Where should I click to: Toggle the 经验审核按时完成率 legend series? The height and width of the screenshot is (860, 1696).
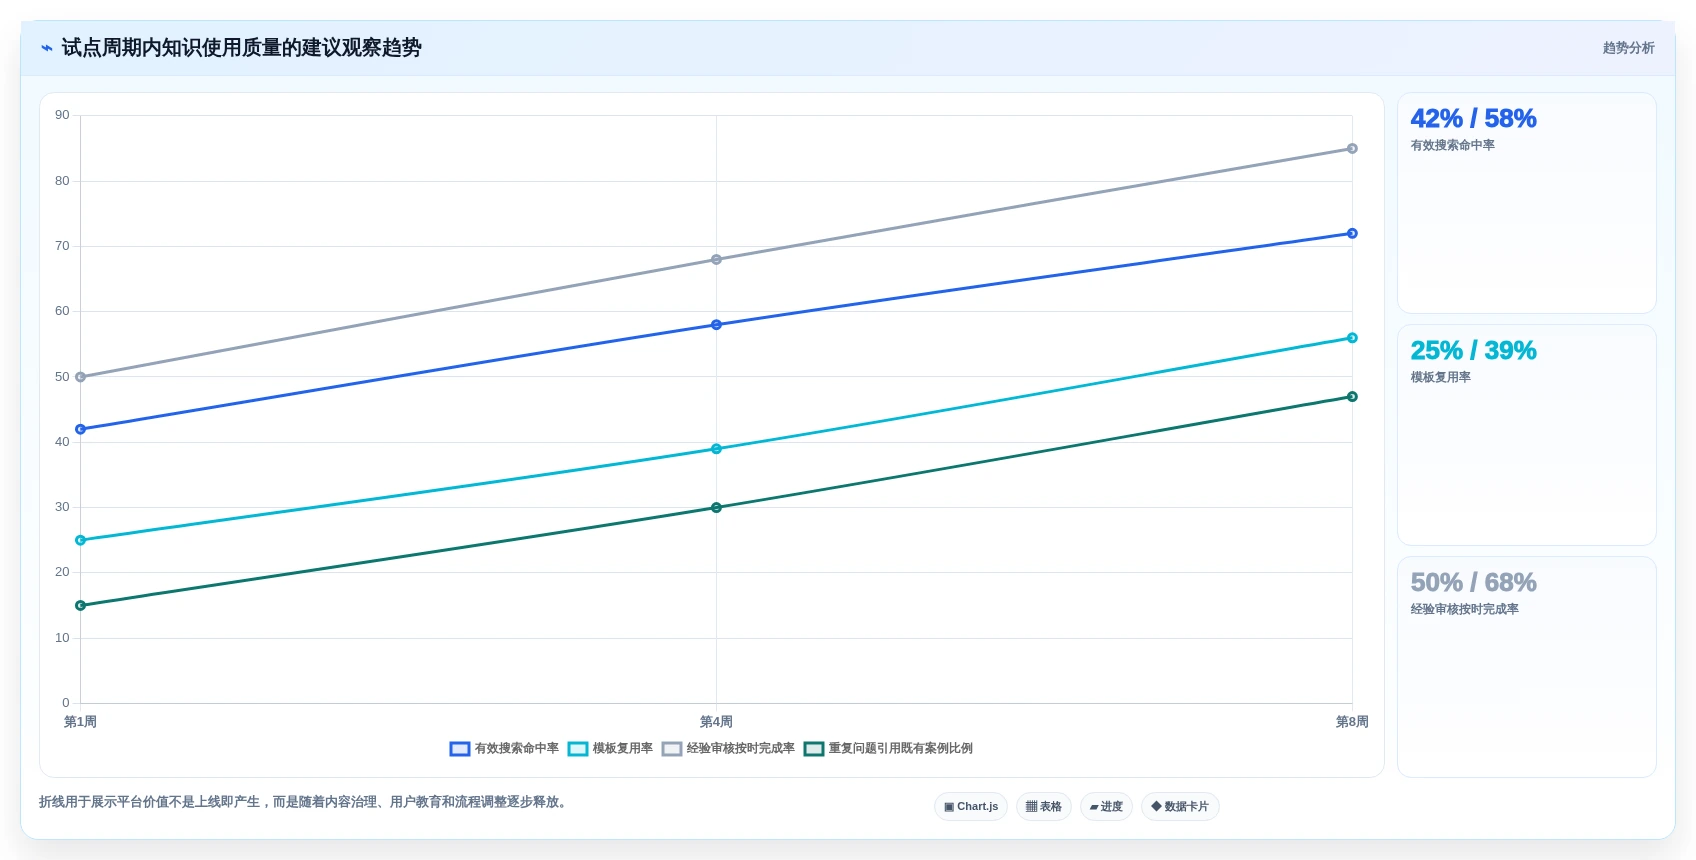[x=728, y=749]
